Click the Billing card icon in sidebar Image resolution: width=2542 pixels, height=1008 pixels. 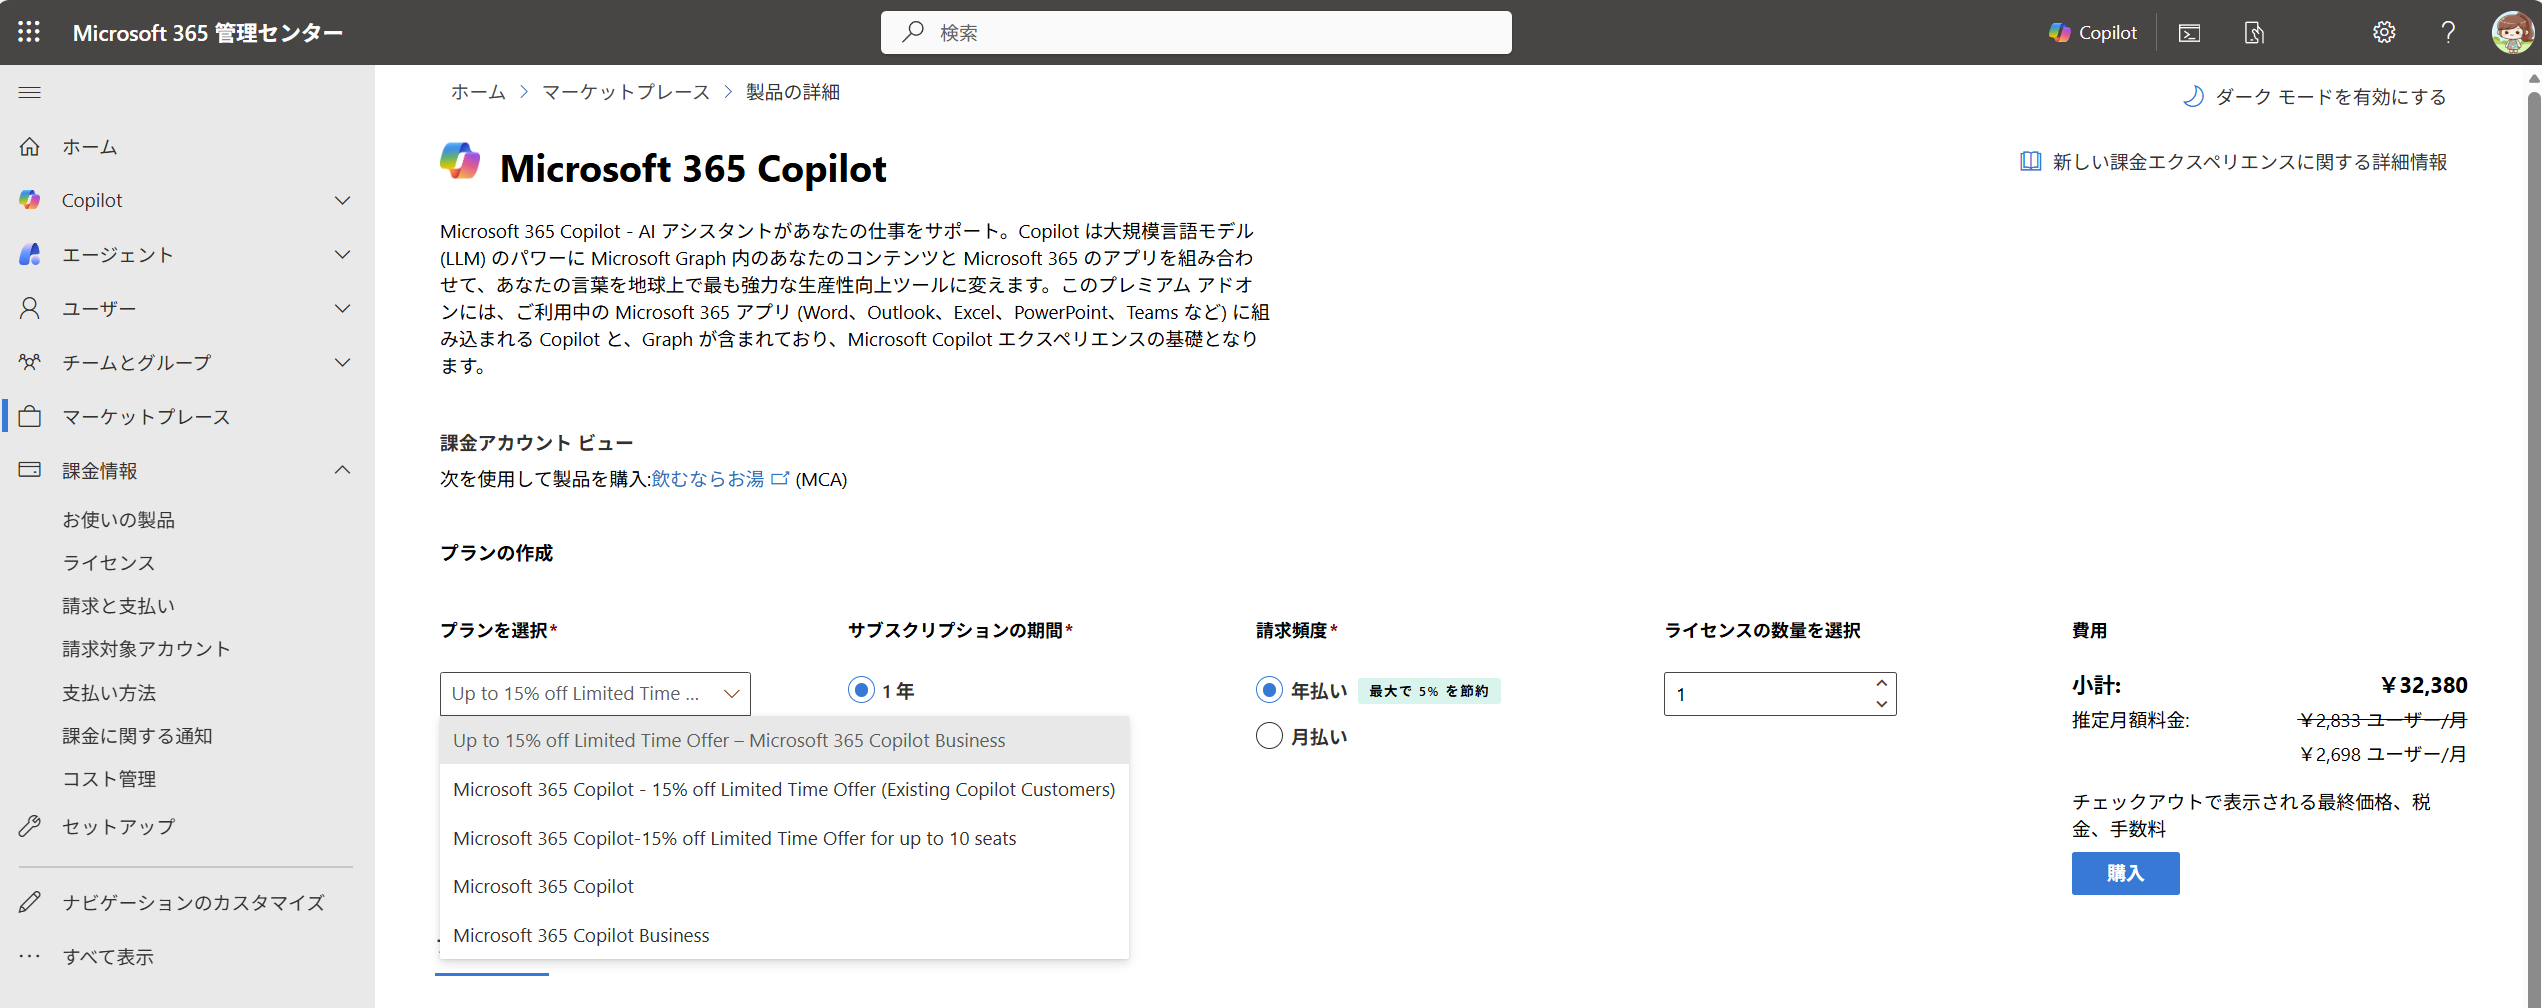[30, 470]
